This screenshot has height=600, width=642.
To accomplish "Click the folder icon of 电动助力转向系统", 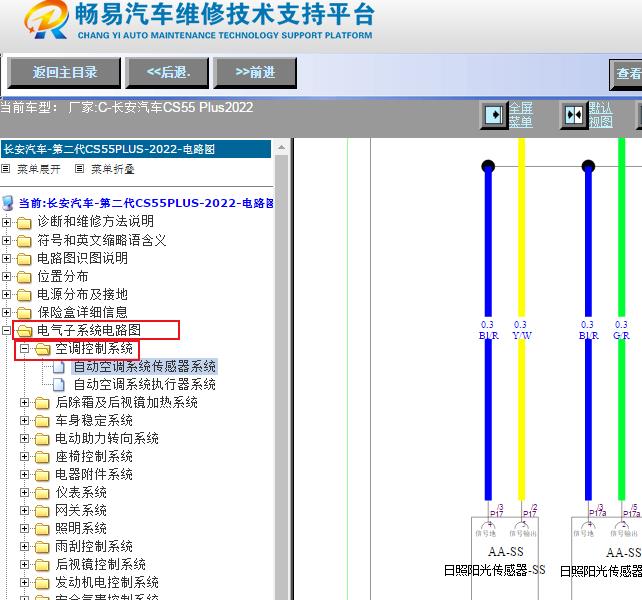I will coord(42,439).
